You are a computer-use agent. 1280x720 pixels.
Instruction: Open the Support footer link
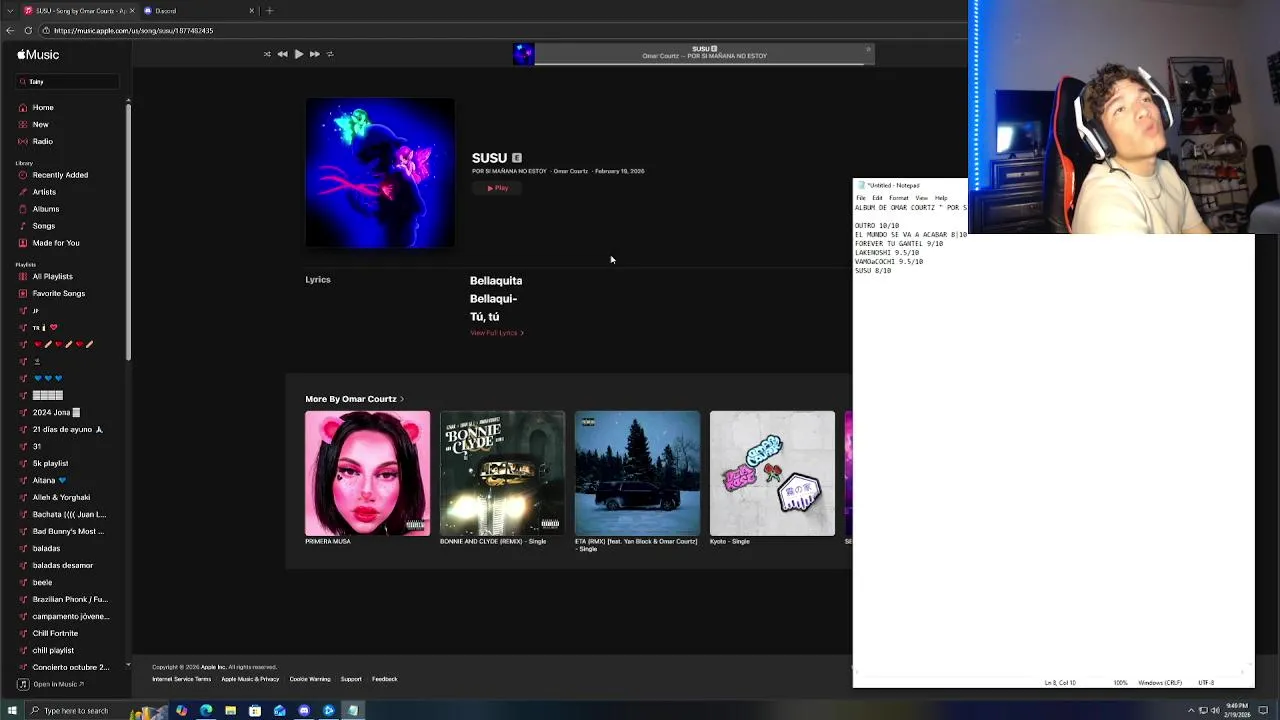pos(351,679)
